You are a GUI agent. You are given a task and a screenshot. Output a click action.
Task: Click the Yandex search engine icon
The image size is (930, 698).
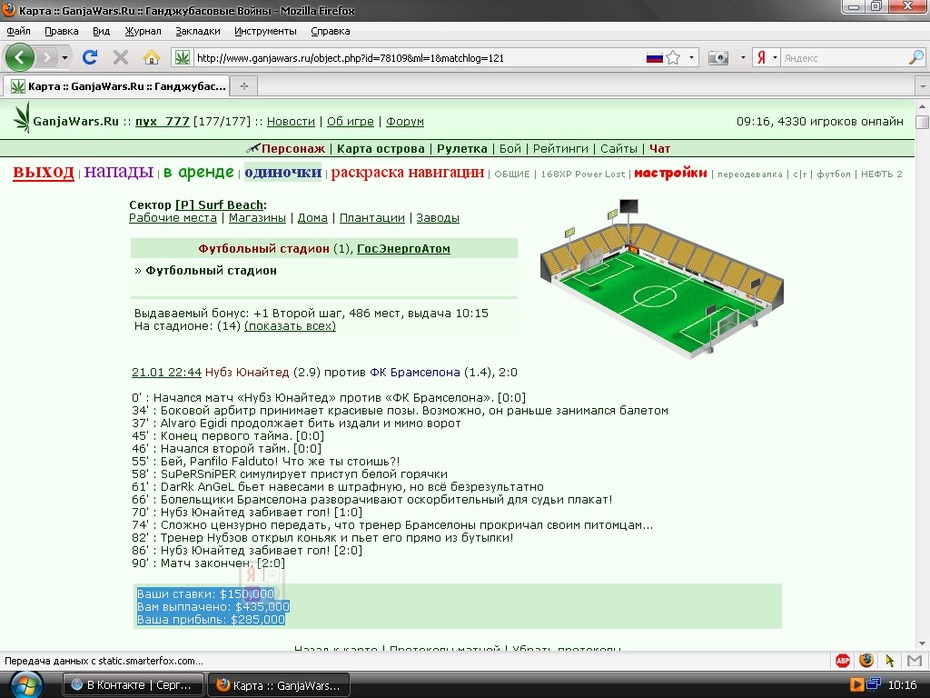761,58
